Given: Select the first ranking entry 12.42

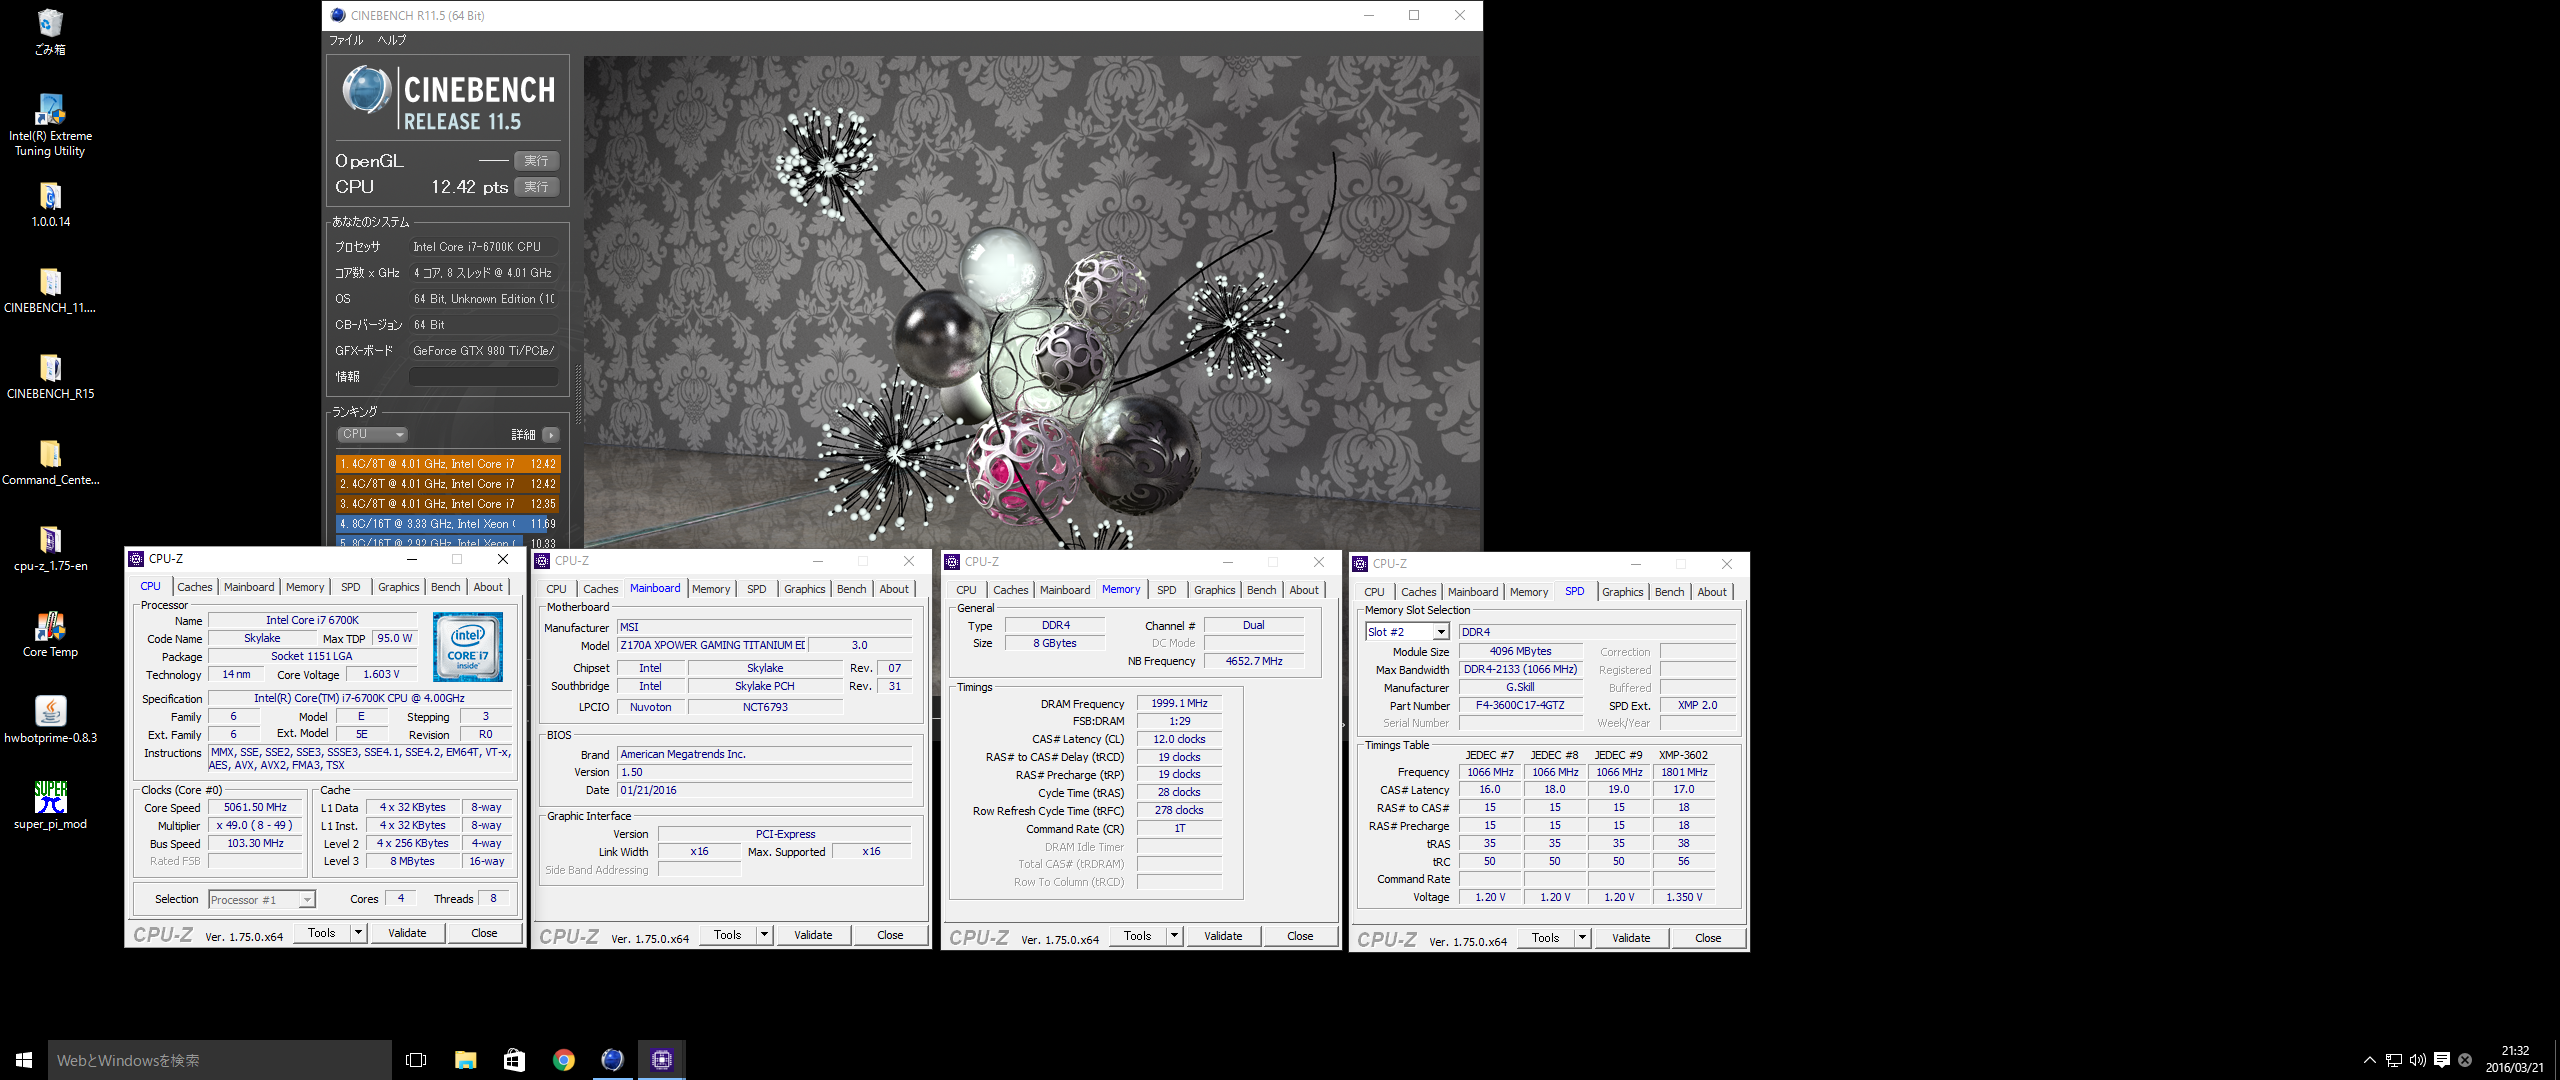Looking at the screenshot, I should tap(448, 464).
